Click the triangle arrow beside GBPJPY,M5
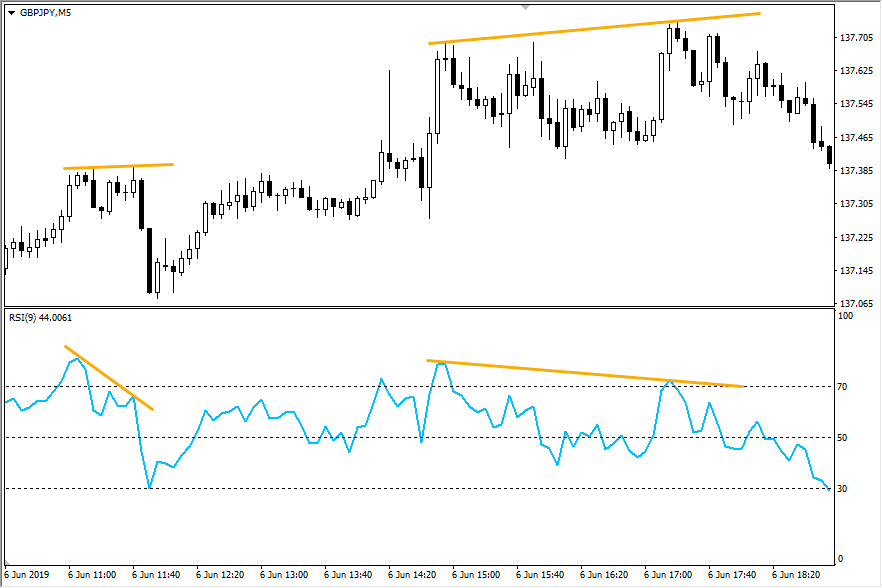Screen dimensions: 882x588 [x=10, y=13]
